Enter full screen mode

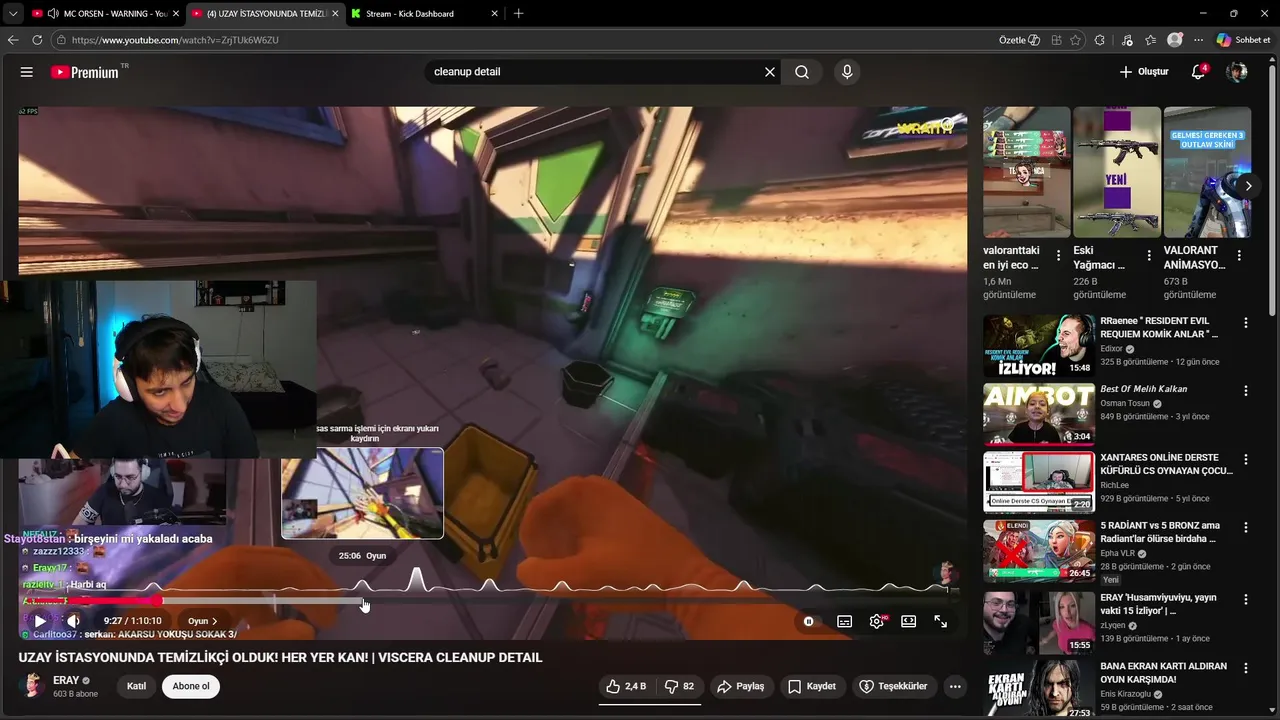tap(941, 621)
